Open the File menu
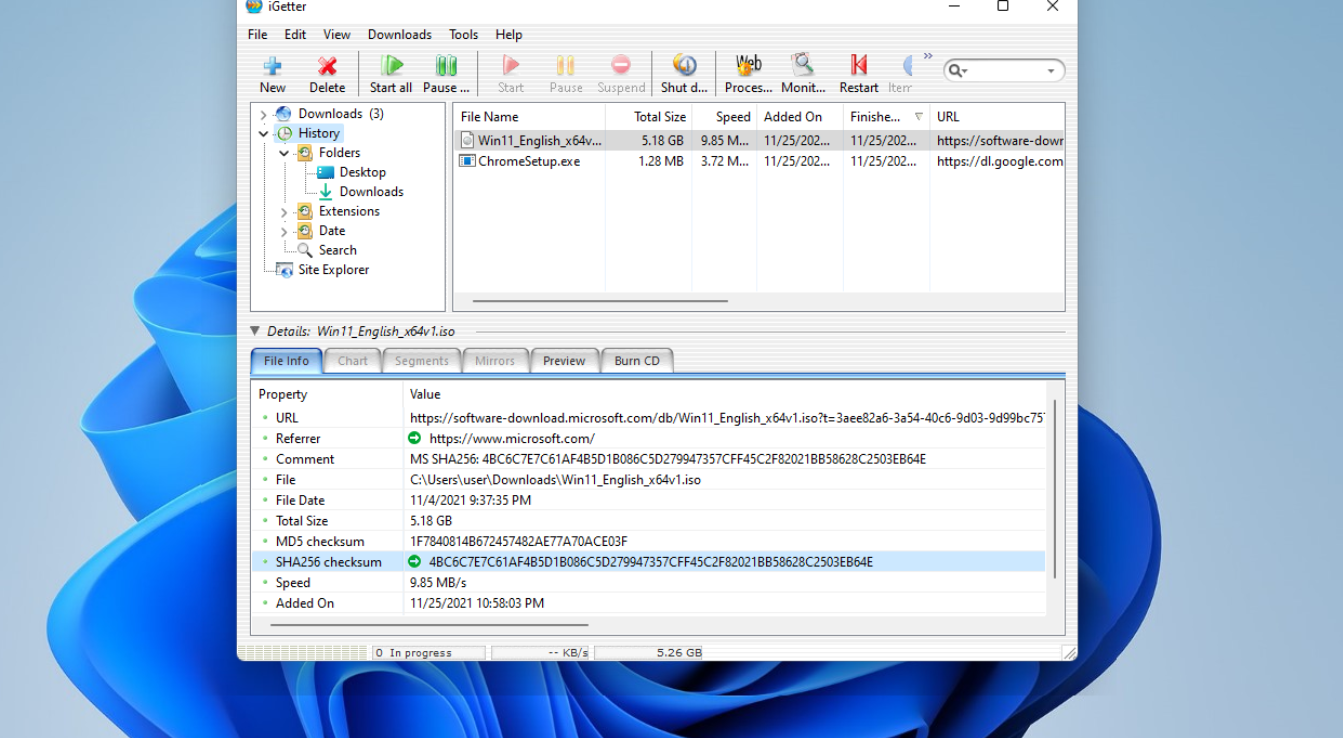Image resolution: width=1343 pixels, height=738 pixels. pyautogui.click(x=258, y=34)
